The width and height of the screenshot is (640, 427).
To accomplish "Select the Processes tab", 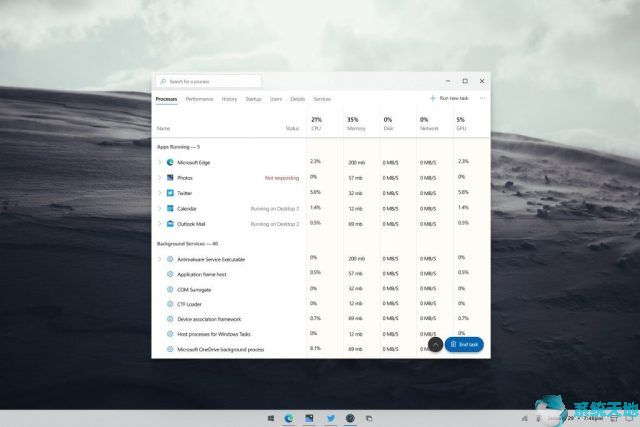I will (167, 99).
